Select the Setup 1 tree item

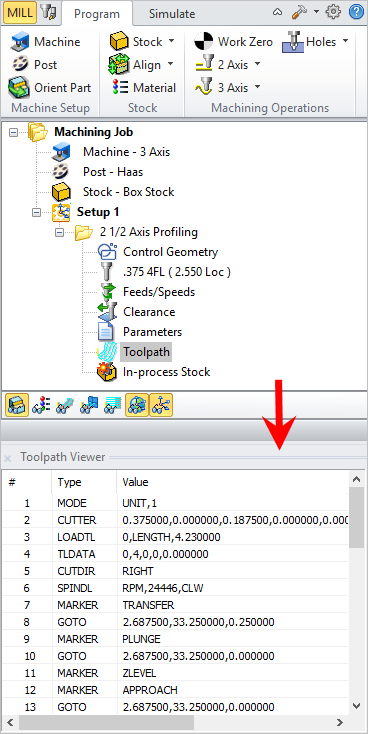tap(98, 212)
